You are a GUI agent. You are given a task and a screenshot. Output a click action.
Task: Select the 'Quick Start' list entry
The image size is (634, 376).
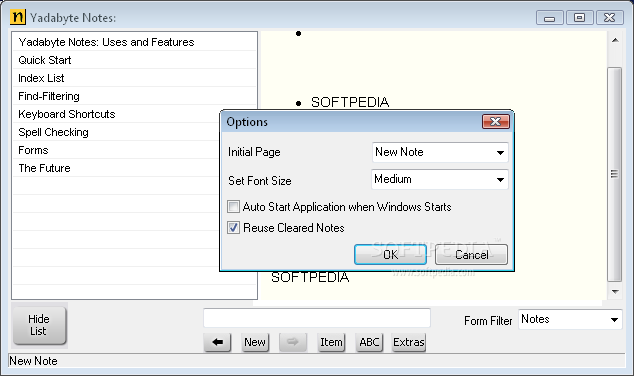tap(135, 60)
